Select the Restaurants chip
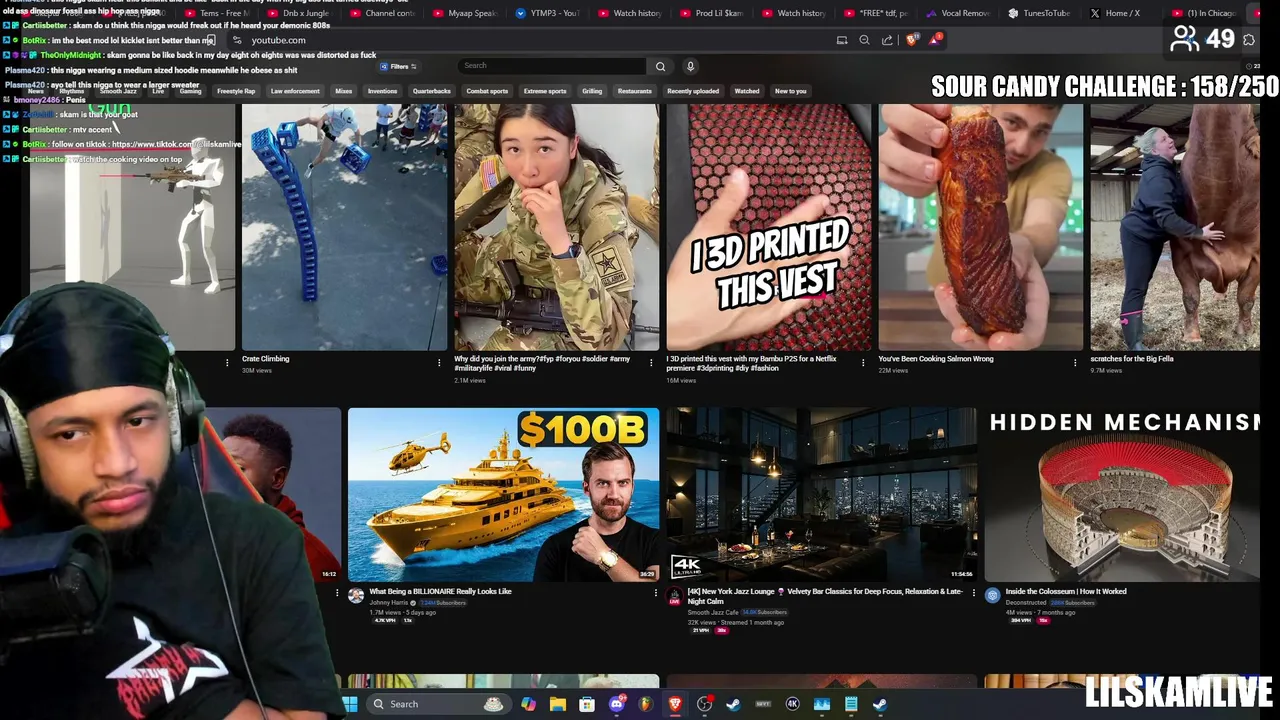The height and width of the screenshot is (720, 1280). pos(635,91)
